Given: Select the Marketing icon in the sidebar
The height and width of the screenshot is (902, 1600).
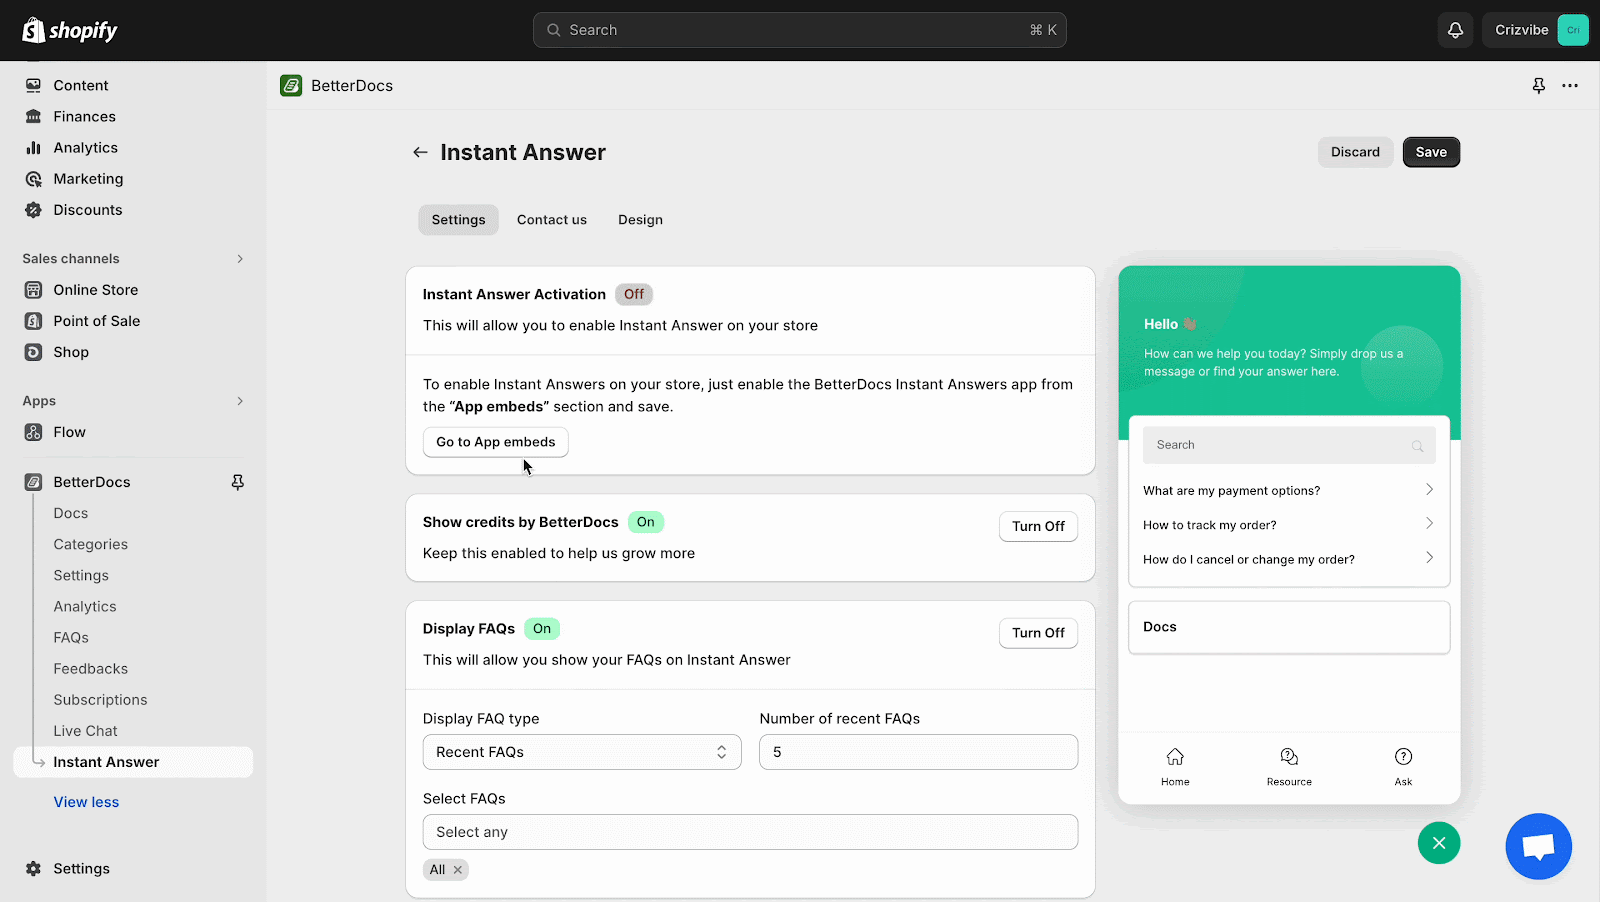Looking at the screenshot, I should 33,178.
